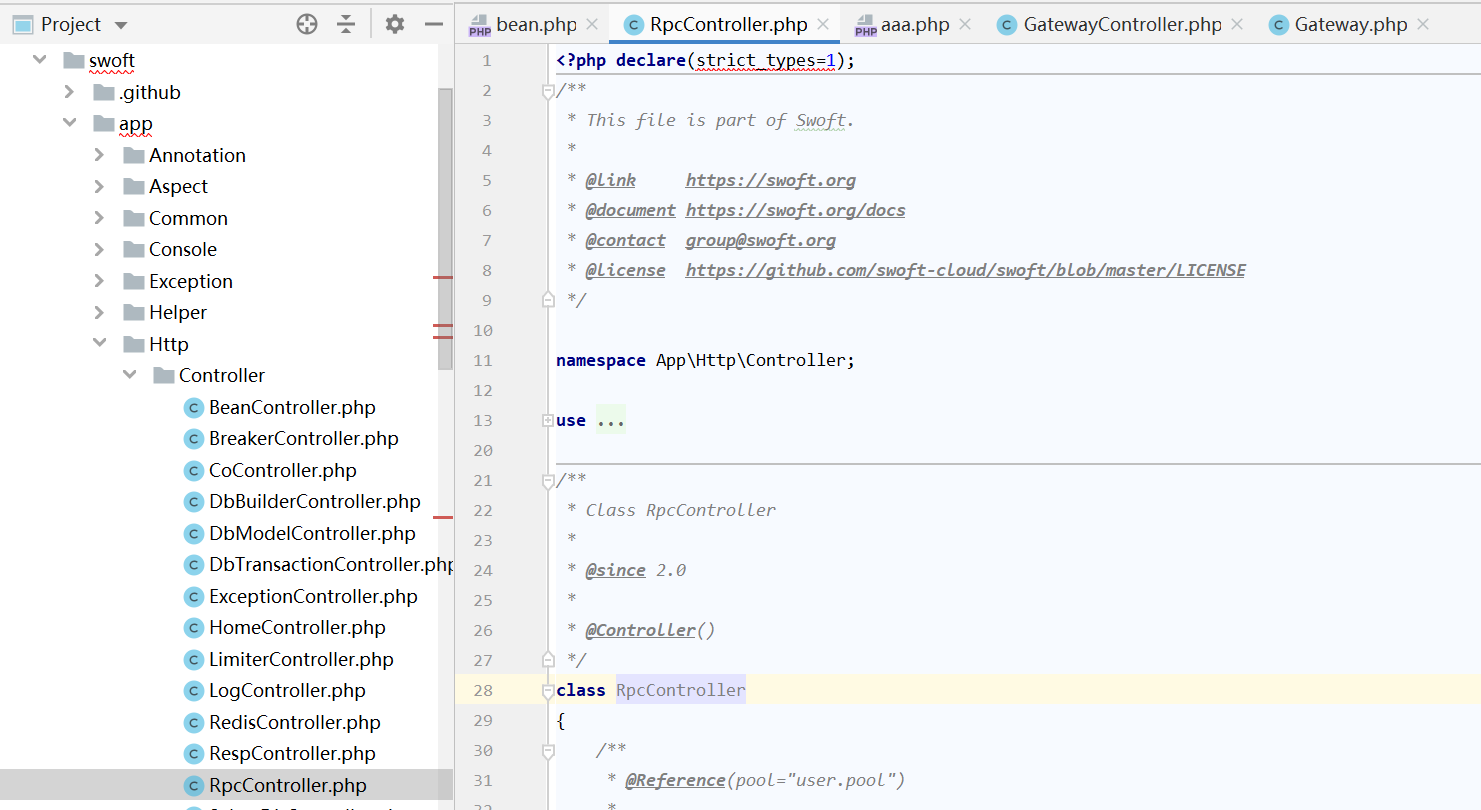Open the GitHub LICENSE link

(x=966, y=270)
